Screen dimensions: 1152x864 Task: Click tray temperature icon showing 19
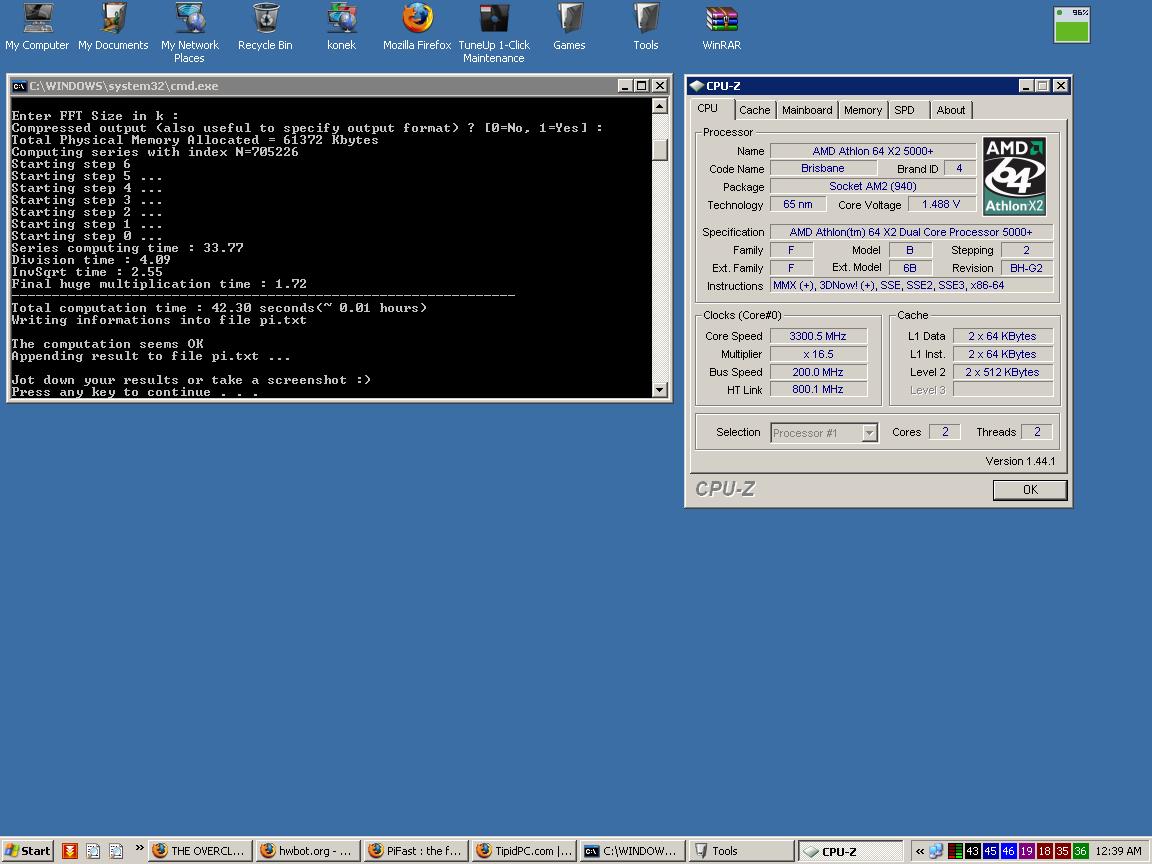(x=1026, y=851)
